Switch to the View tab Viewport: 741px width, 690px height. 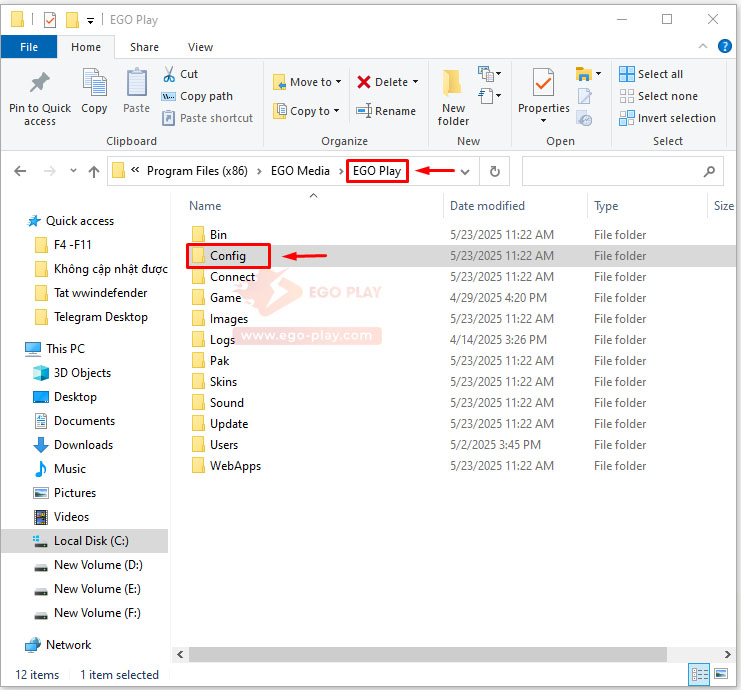pos(200,47)
